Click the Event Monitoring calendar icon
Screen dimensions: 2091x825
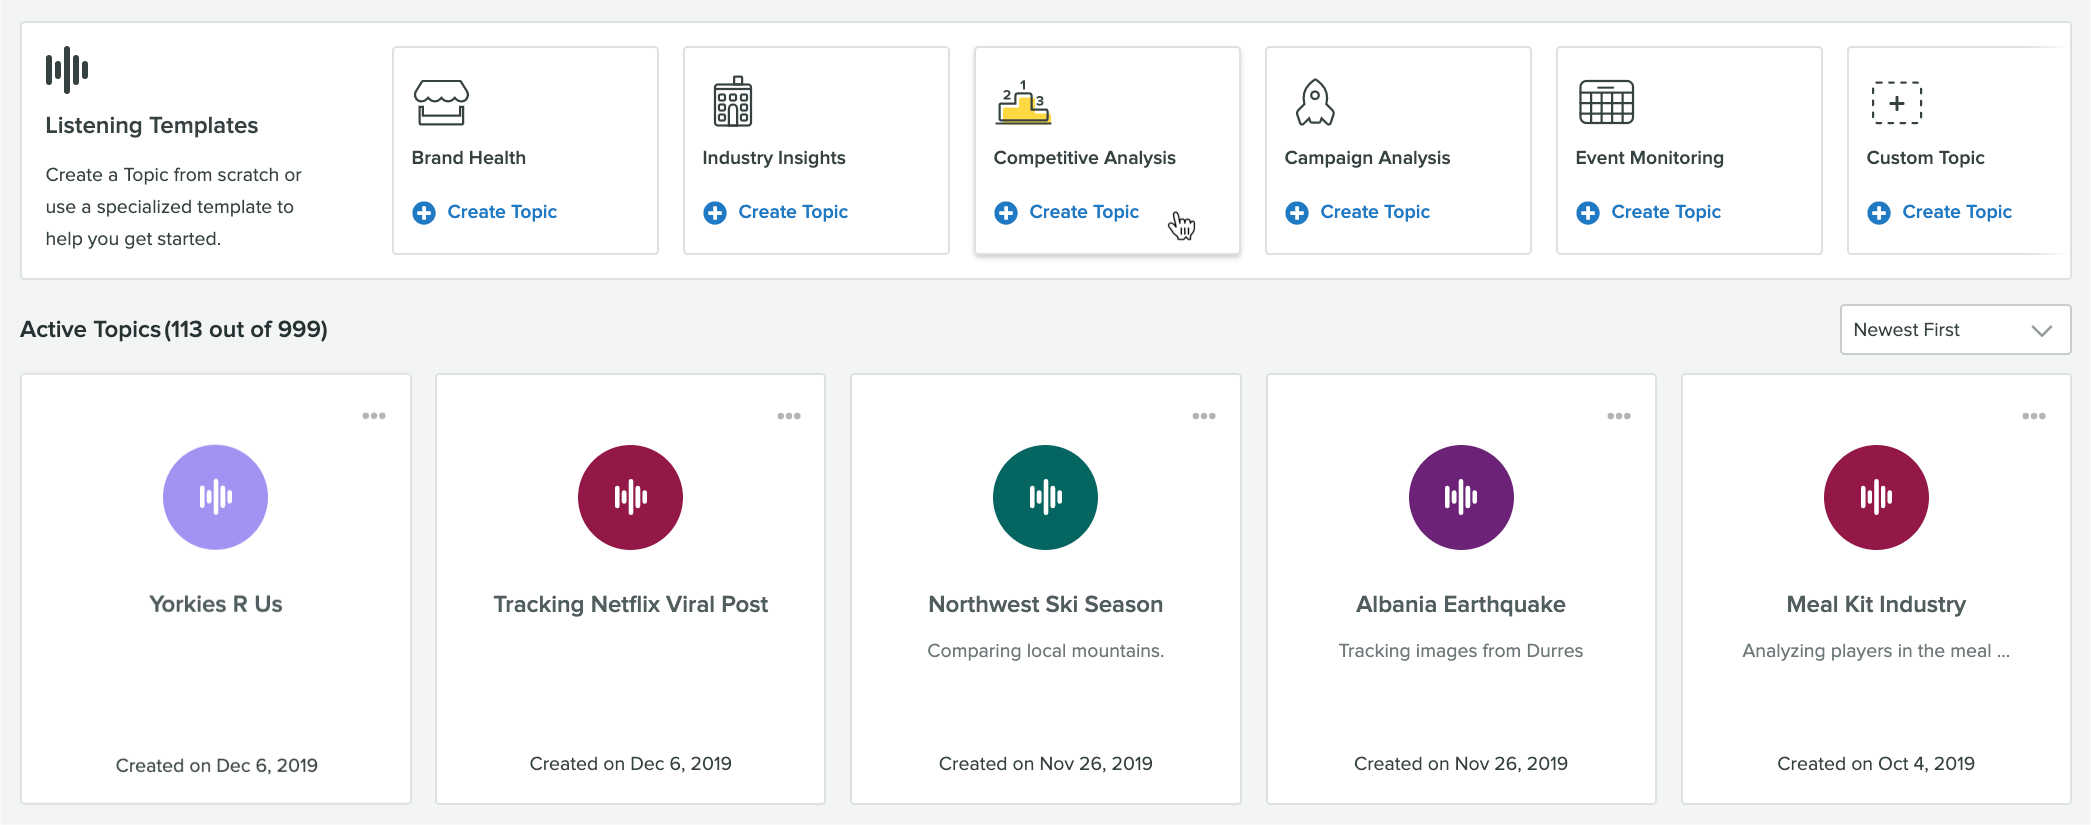tap(1606, 102)
